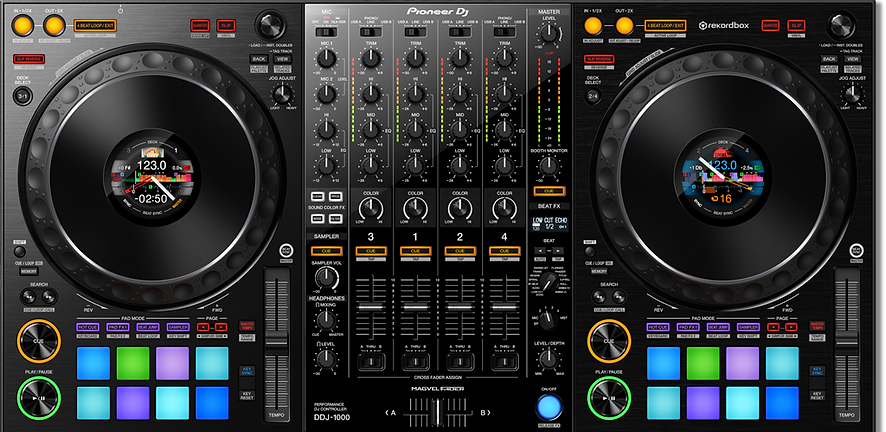Image resolution: width=886 pixels, height=432 pixels.
Task: Click DECK SELECT 3/1 button
Action: [23, 96]
